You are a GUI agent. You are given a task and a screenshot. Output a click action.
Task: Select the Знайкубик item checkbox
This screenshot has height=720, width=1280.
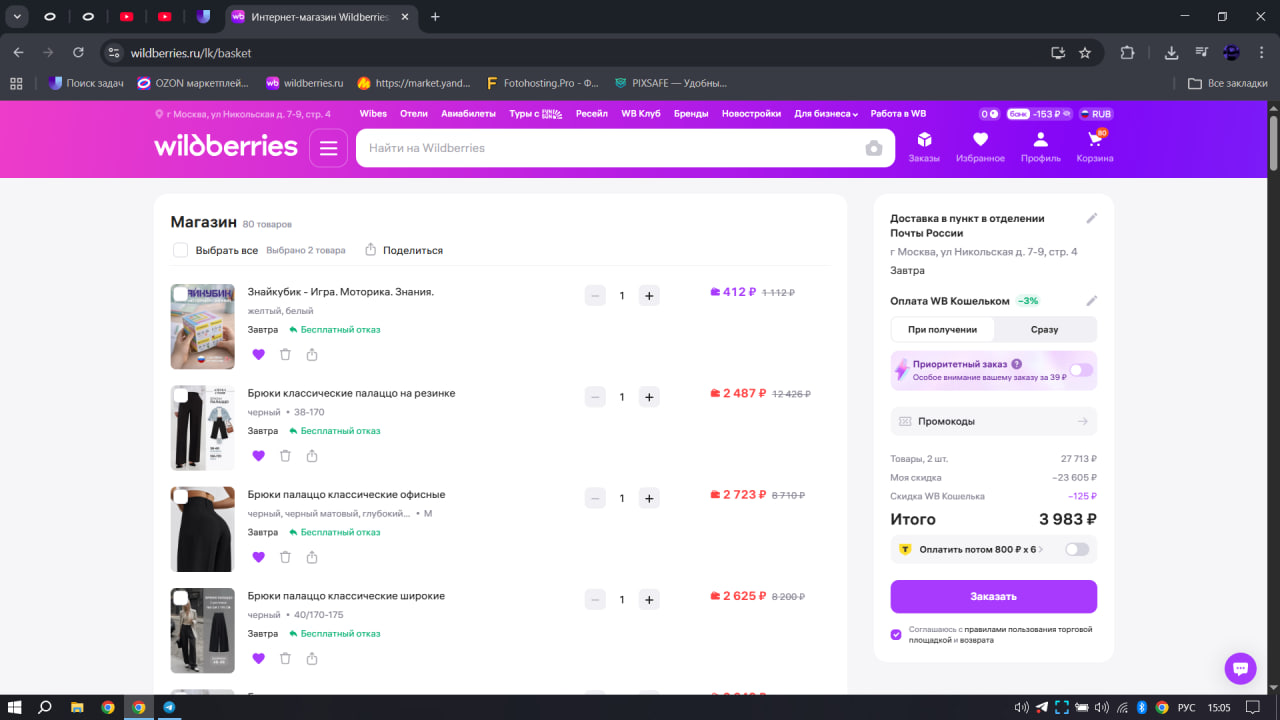(181, 294)
